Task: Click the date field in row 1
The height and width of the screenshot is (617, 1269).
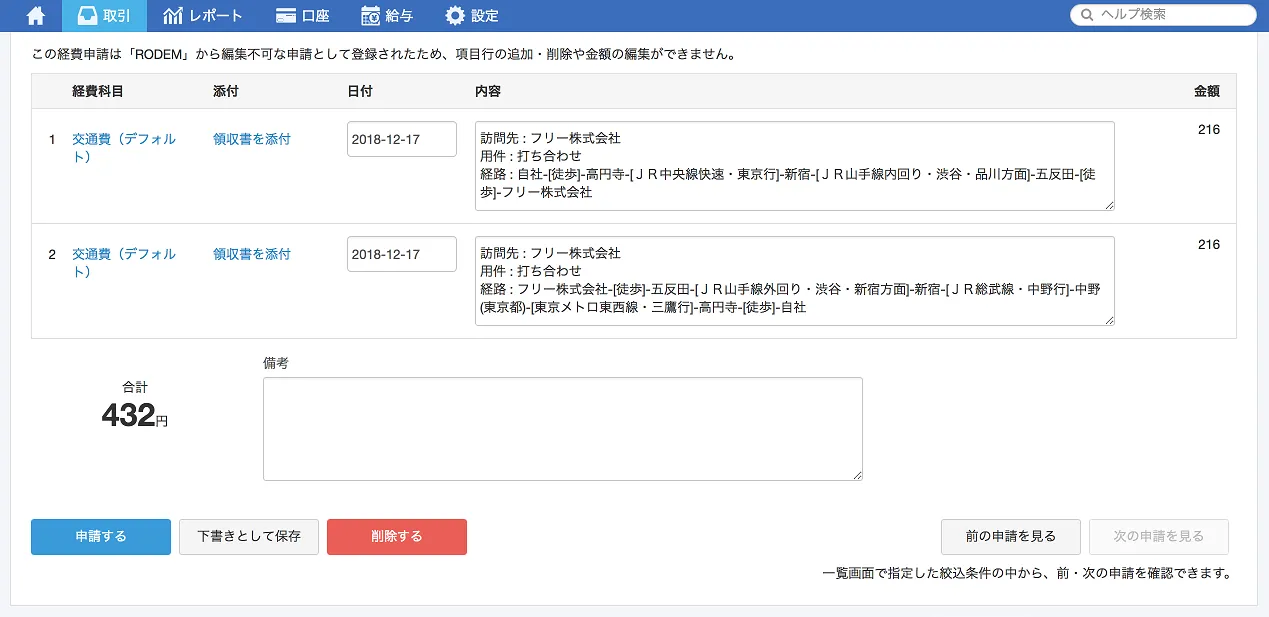Action: click(401, 140)
